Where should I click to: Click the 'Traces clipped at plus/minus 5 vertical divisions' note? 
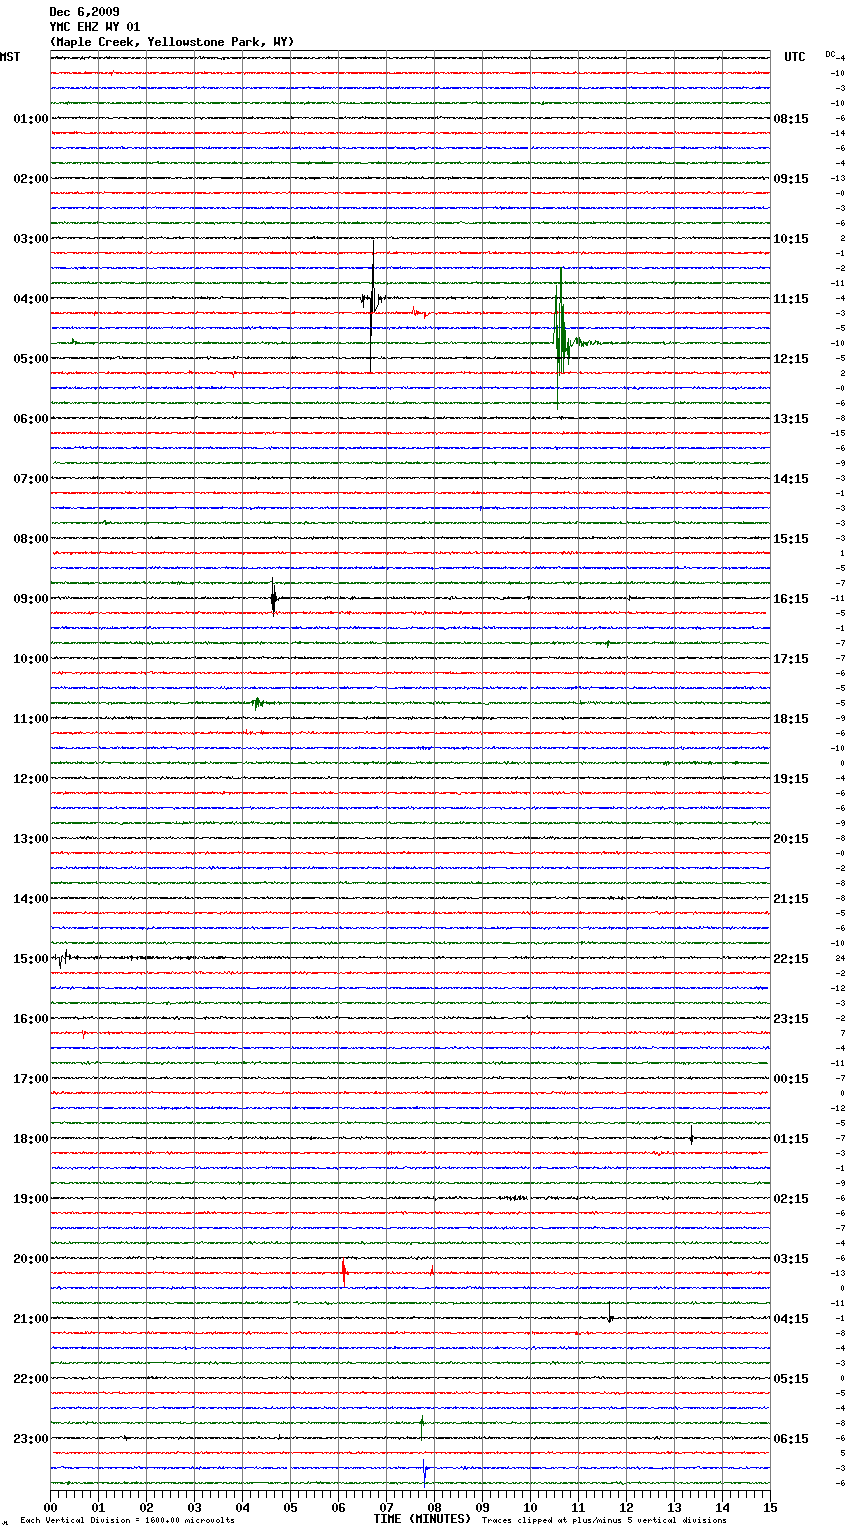(x=604, y=1521)
